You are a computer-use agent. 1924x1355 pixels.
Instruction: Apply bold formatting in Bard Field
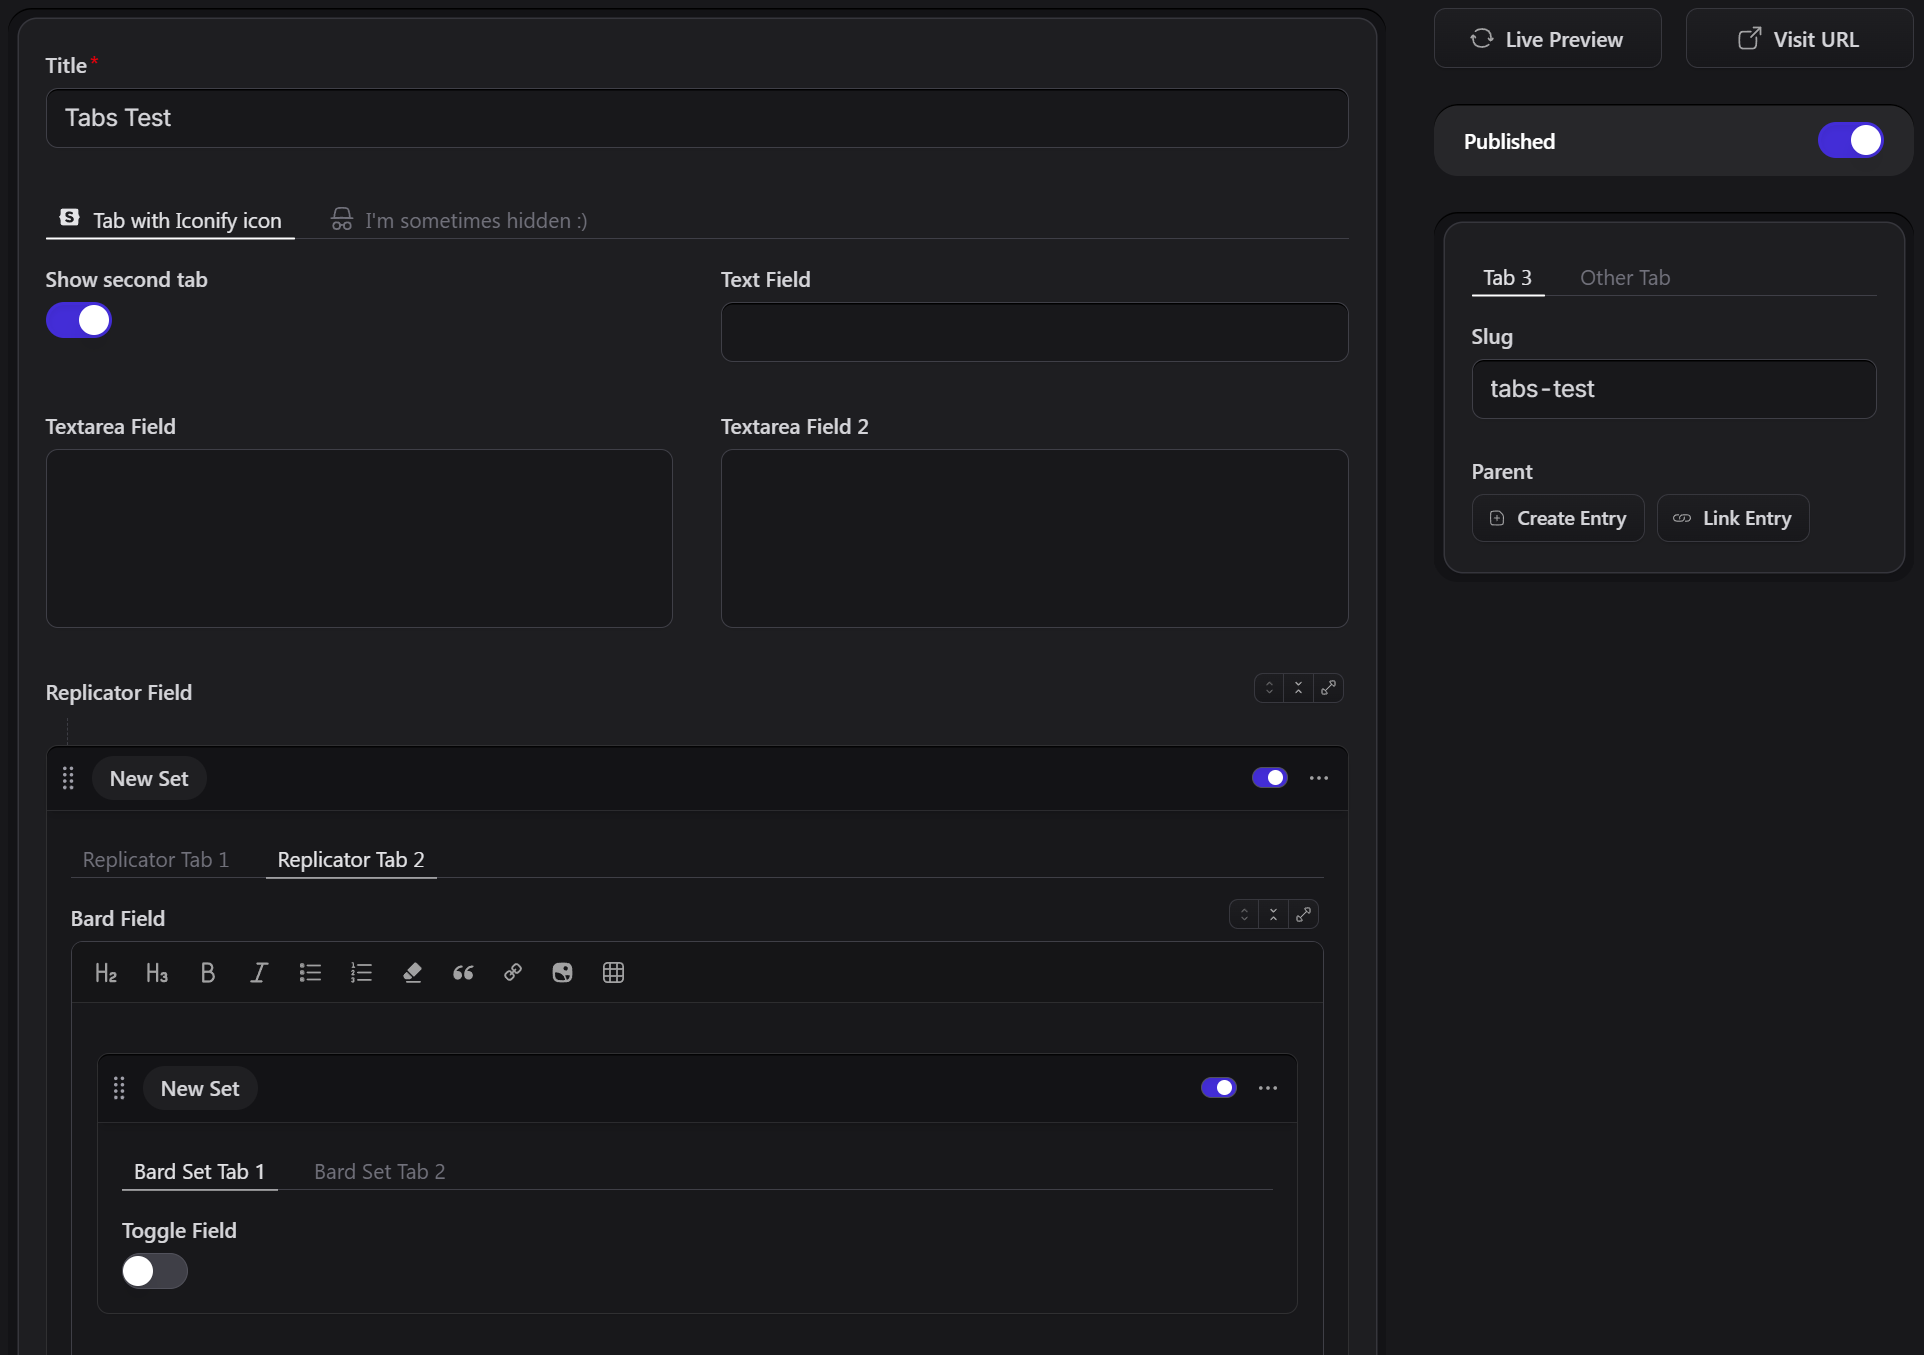click(208, 973)
